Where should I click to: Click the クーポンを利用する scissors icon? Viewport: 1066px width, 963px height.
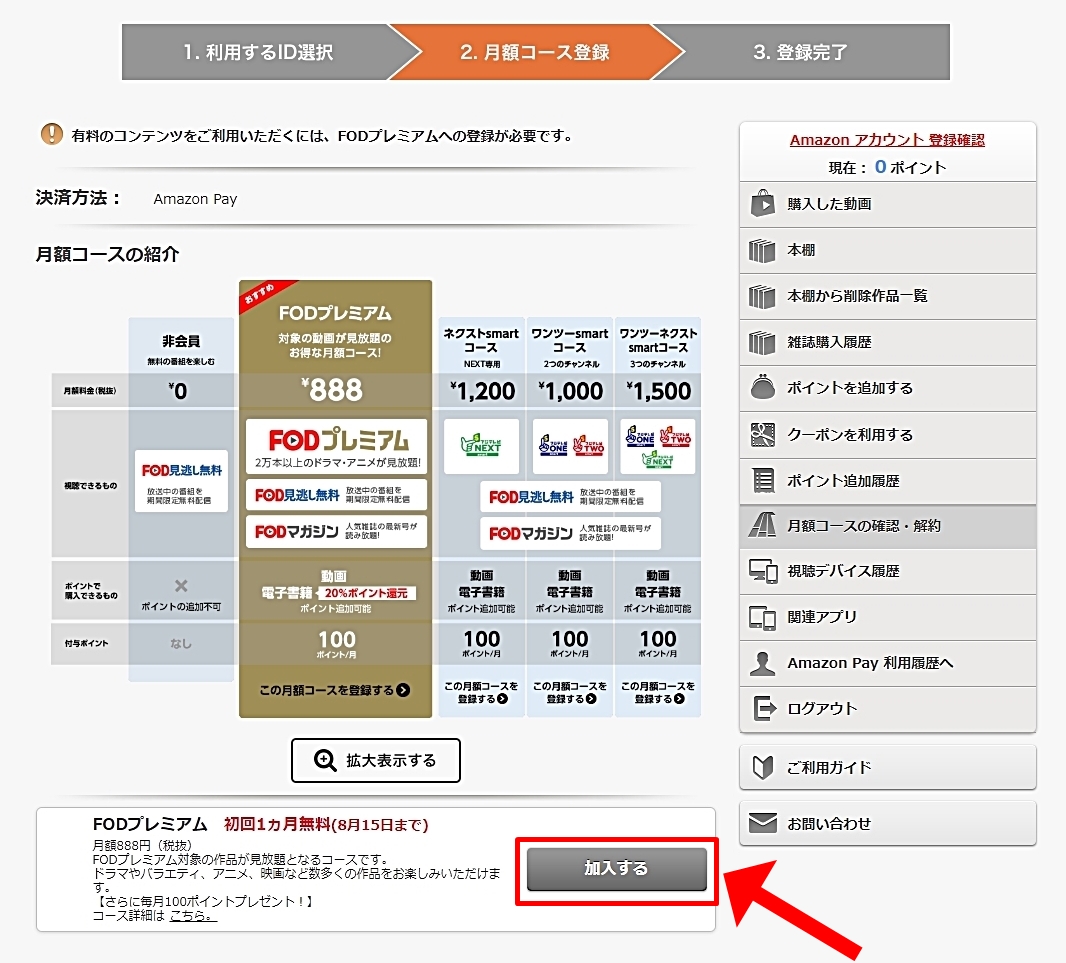(x=762, y=434)
